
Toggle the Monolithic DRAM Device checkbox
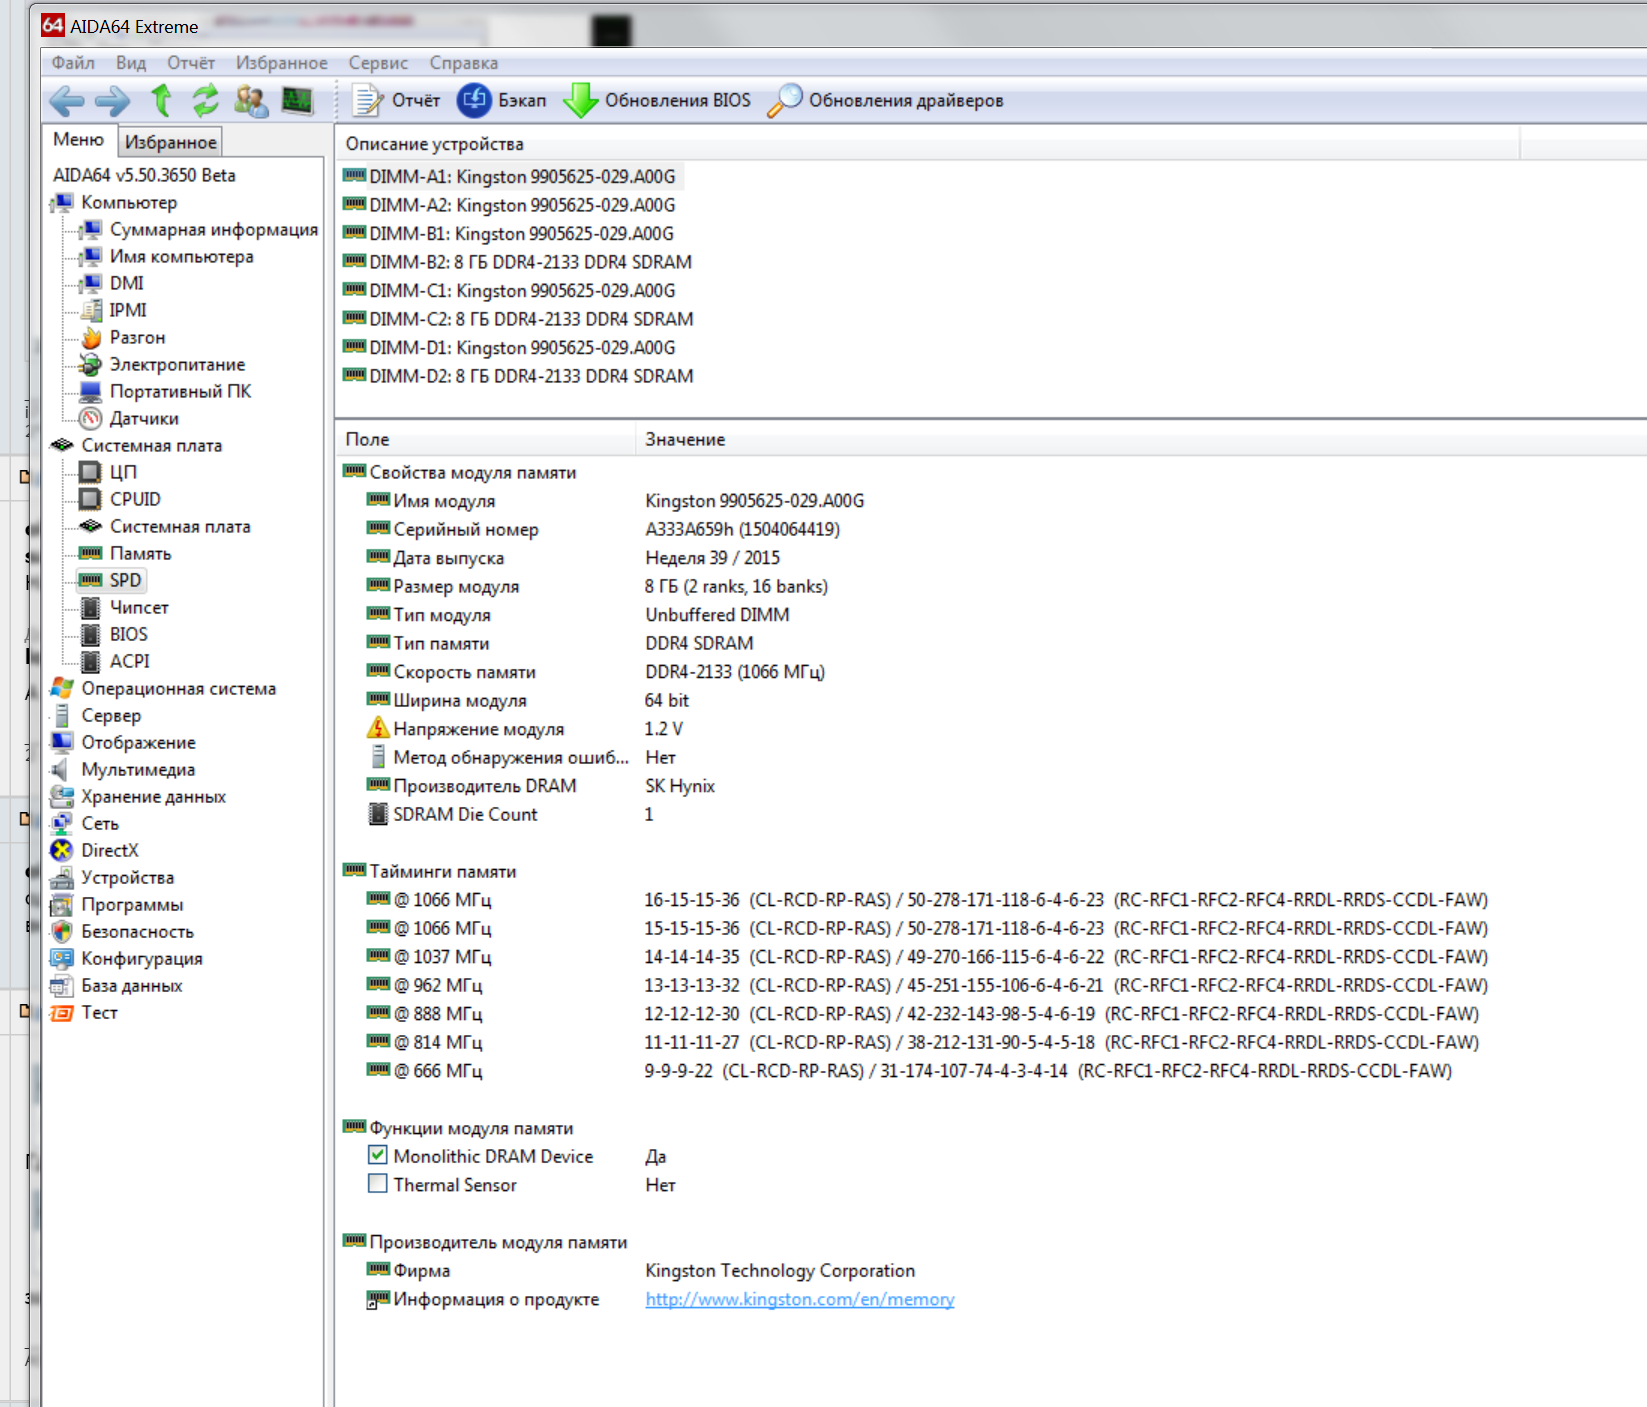tap(378, 1155)
